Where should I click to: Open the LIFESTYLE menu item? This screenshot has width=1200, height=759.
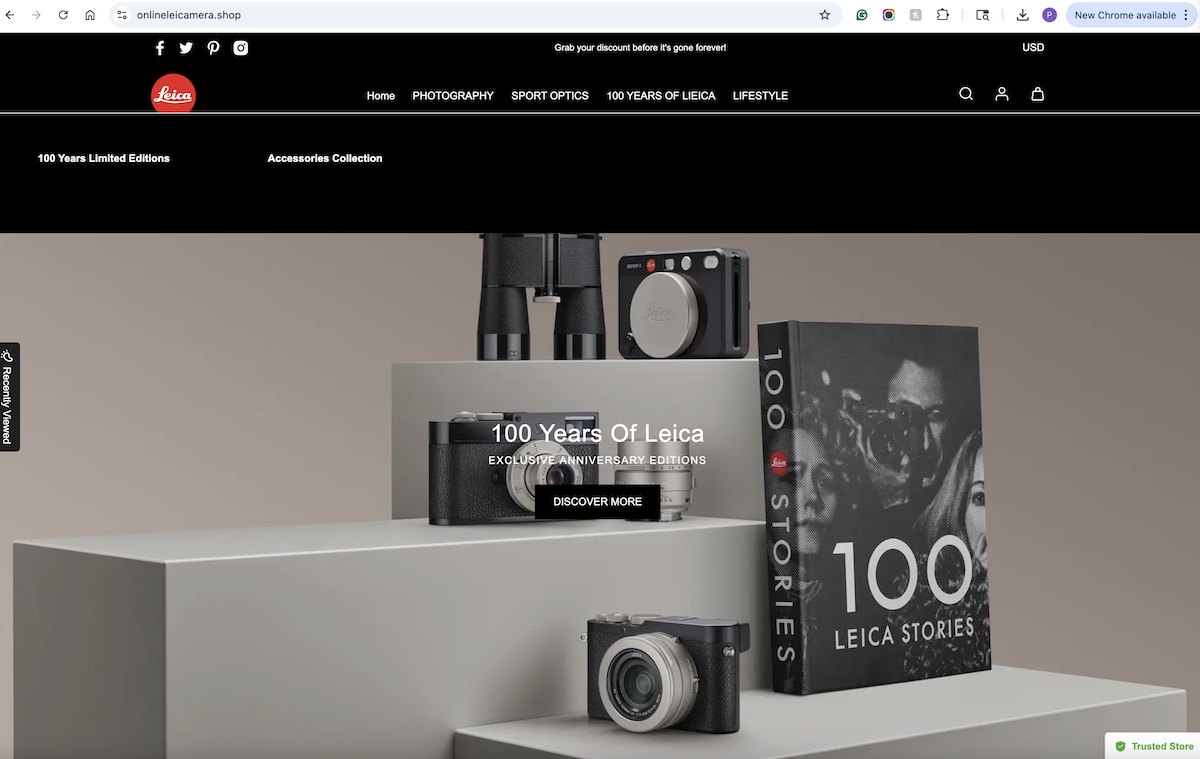click(x=760, y=96)
